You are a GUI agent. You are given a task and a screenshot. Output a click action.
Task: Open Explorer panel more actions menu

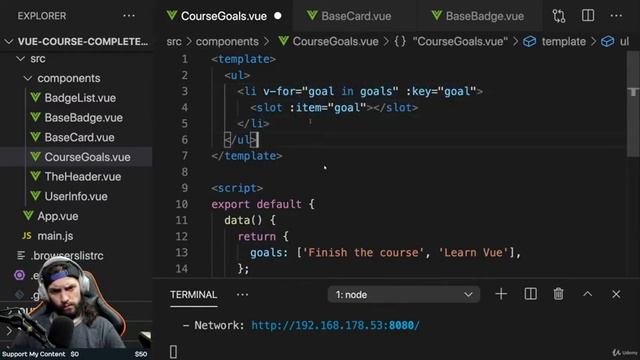[129, 16]
